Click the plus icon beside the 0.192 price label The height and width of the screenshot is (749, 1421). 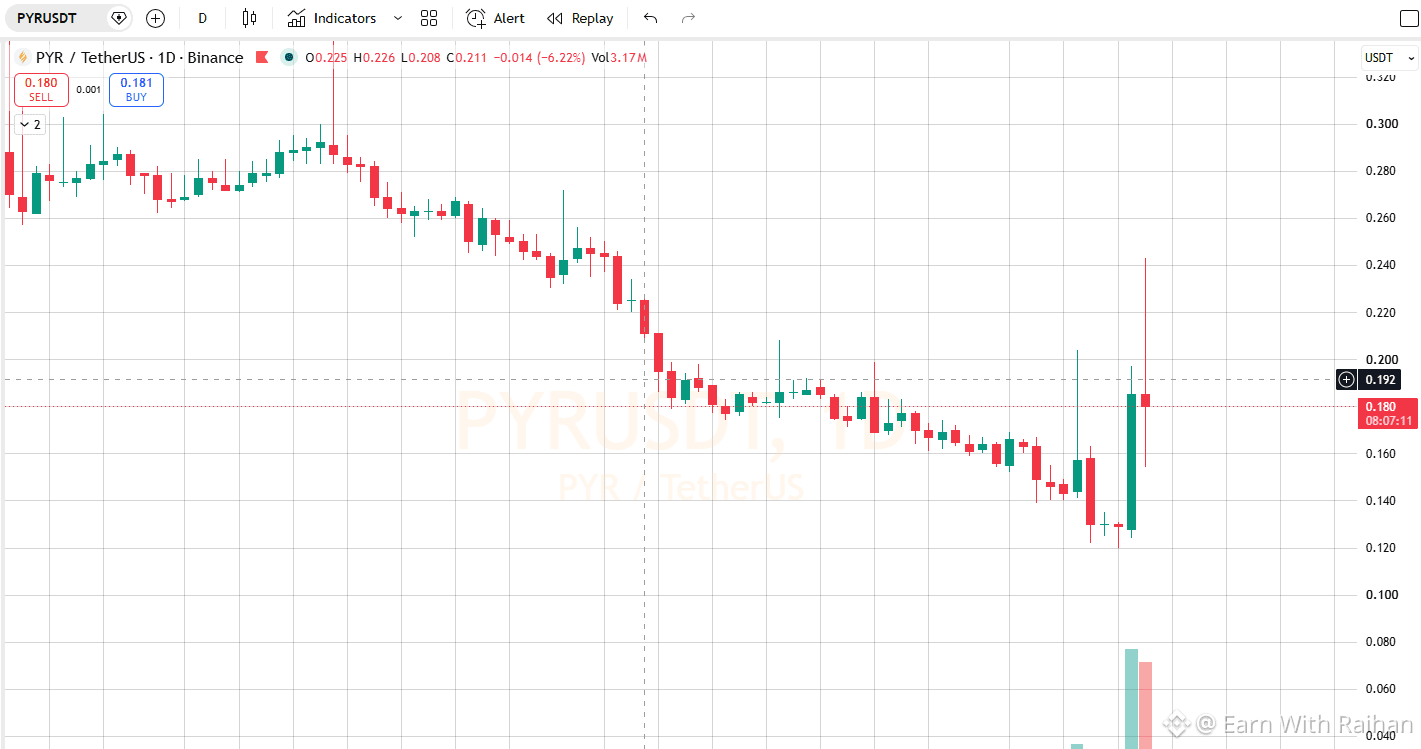(1347, 379)
